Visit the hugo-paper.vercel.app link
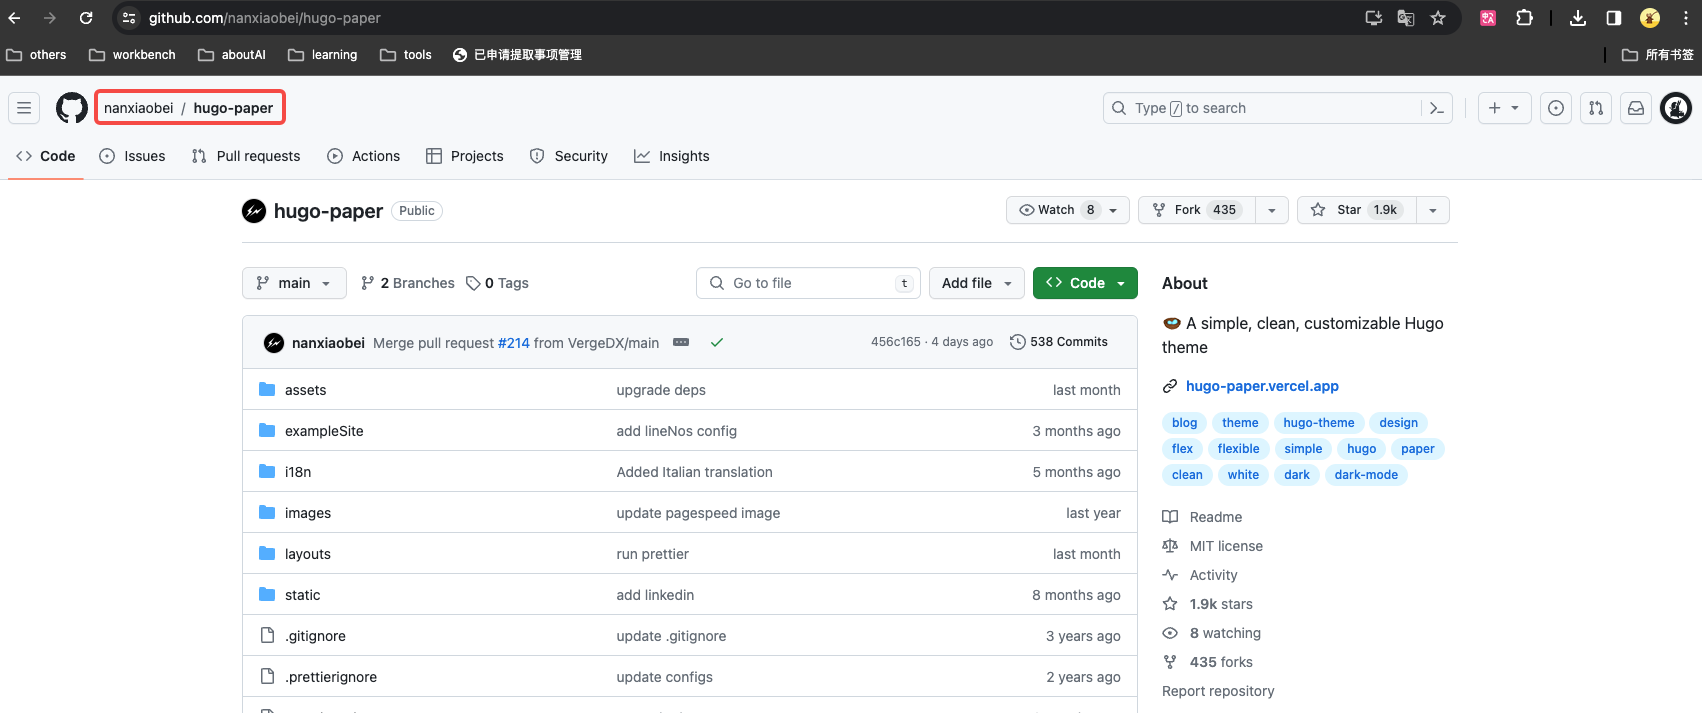The width and height of the screenshot is (1702, 713). [x=1262, y=386]
